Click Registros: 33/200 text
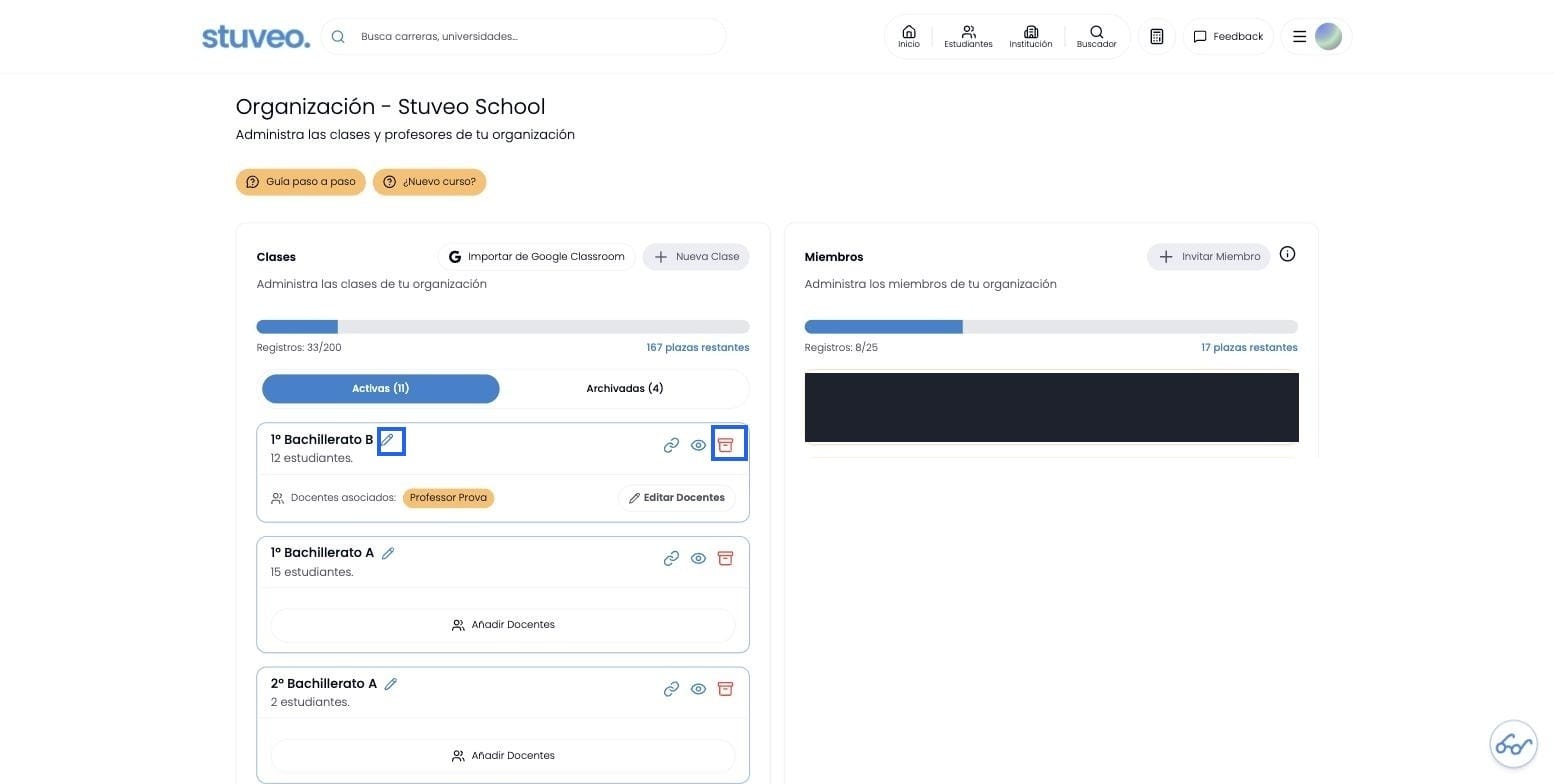Image resolution: width=1554 pixels, height=784 pixels. coord(299,348)
